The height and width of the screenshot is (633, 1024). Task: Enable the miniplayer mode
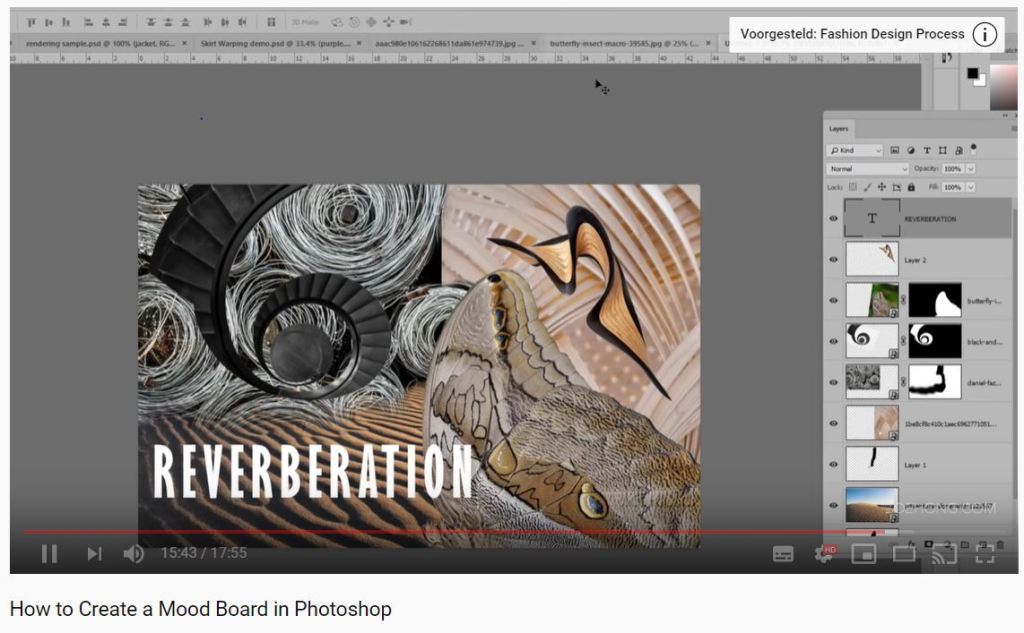(864, 553)
